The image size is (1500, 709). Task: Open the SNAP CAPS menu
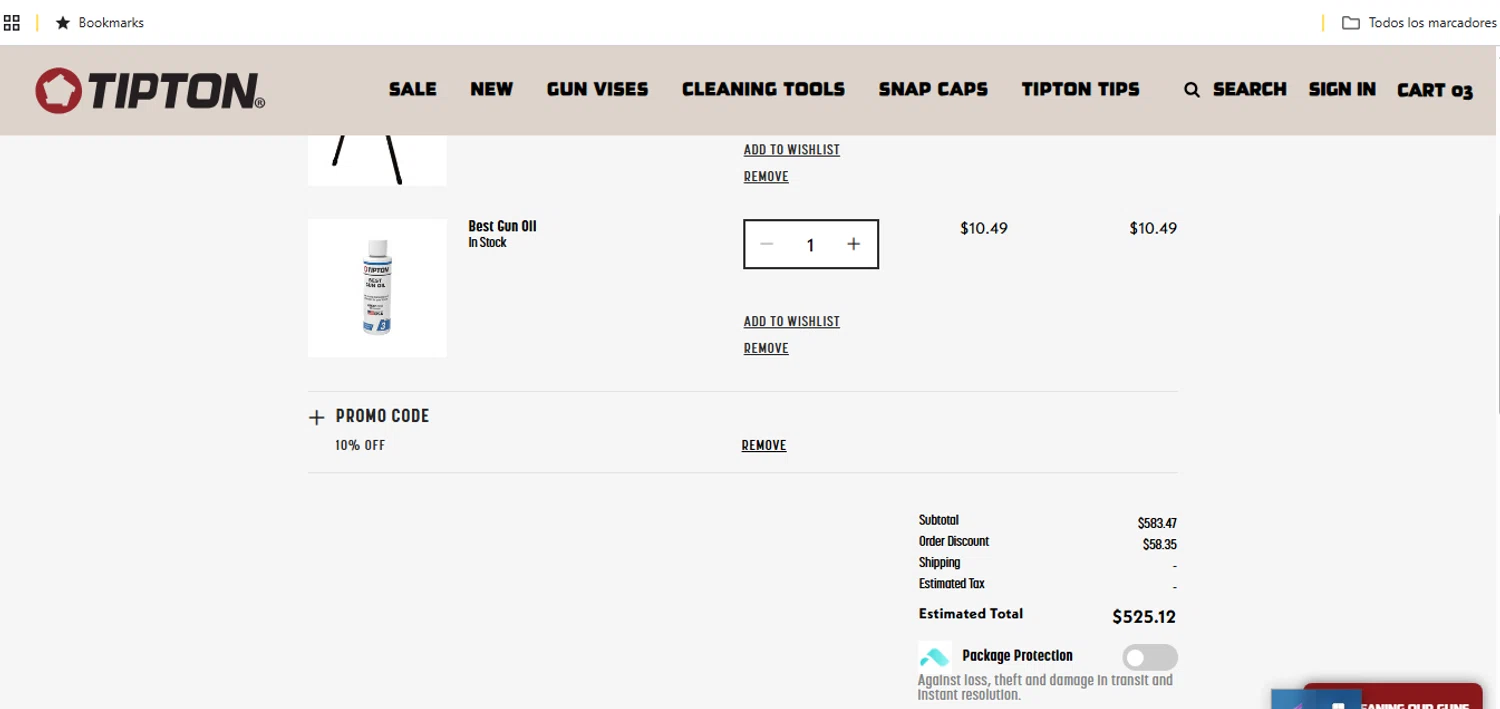pyautogui.click(x=933, y=89)
